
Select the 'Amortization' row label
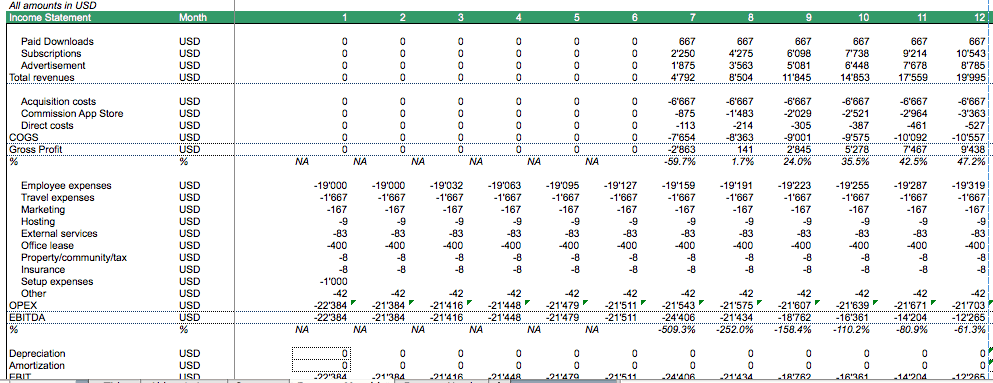pyautogui.click(x=36, y=366)
